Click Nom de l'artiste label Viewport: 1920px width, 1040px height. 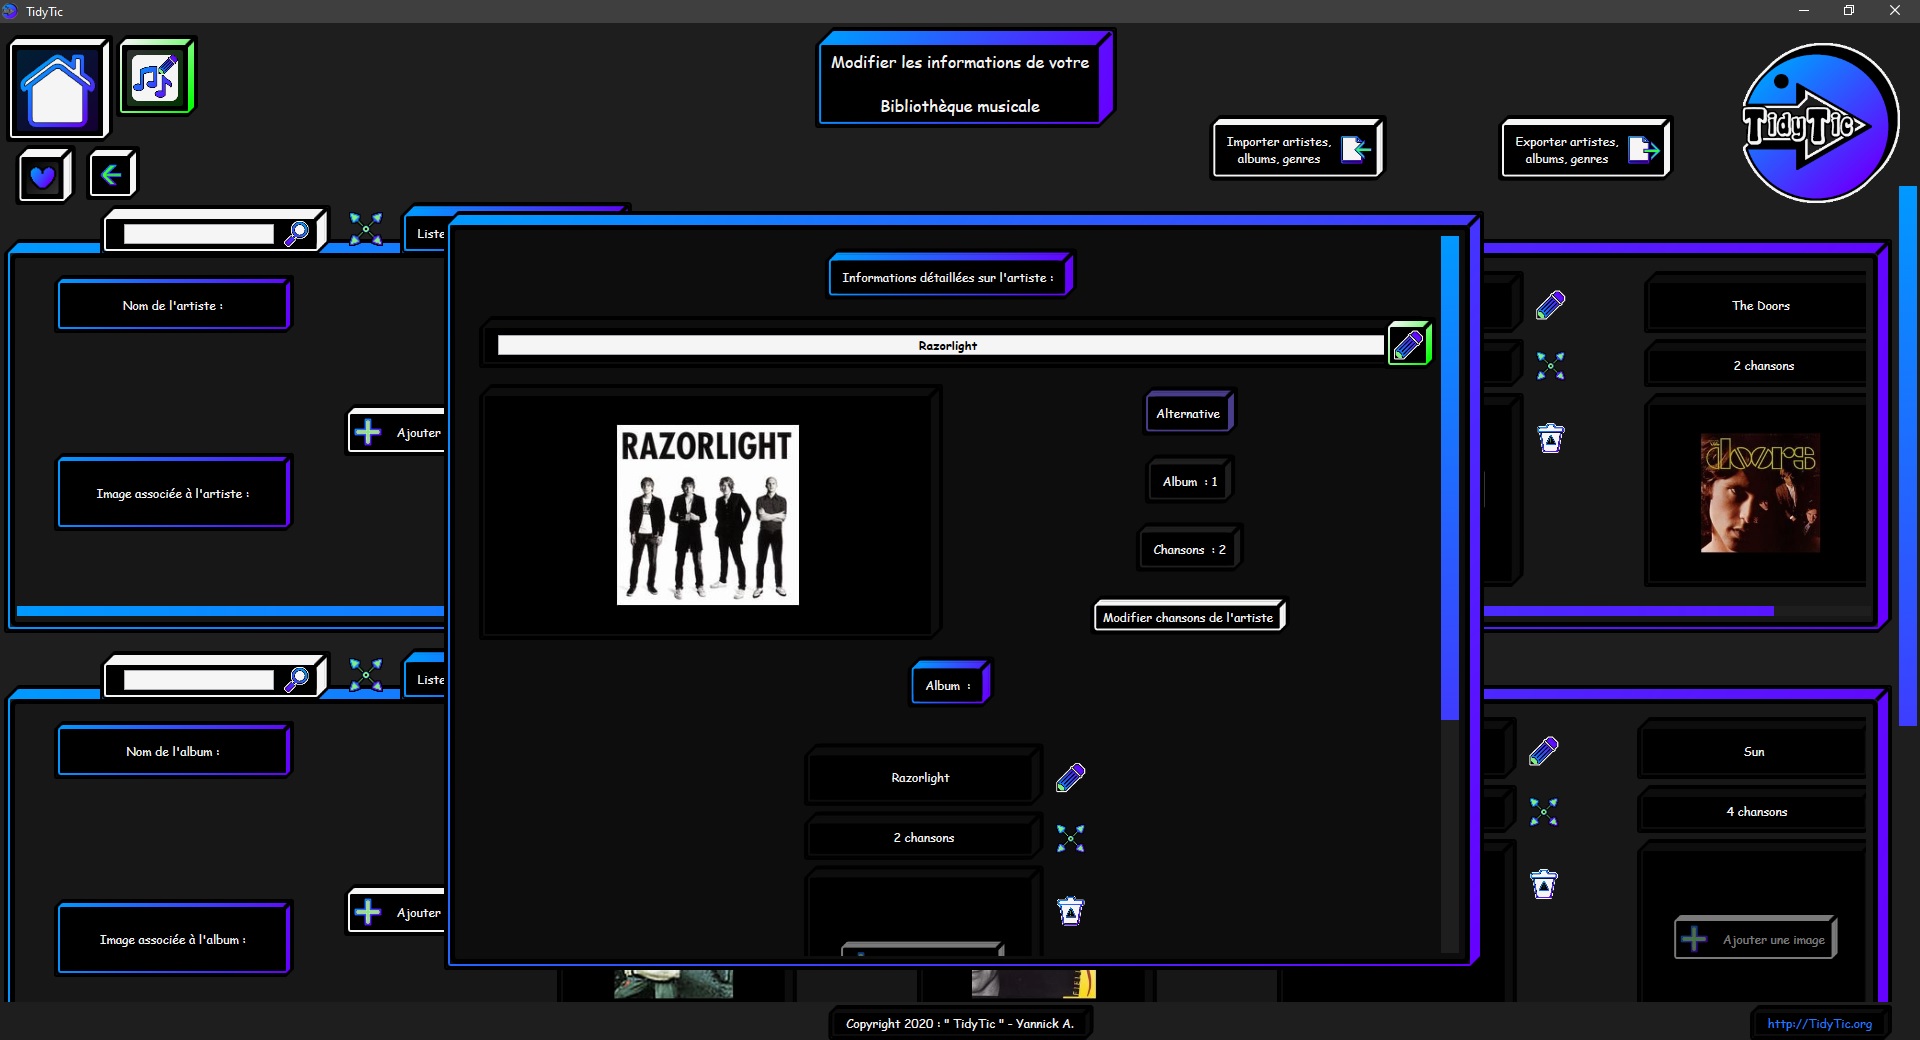pos(173,305)
